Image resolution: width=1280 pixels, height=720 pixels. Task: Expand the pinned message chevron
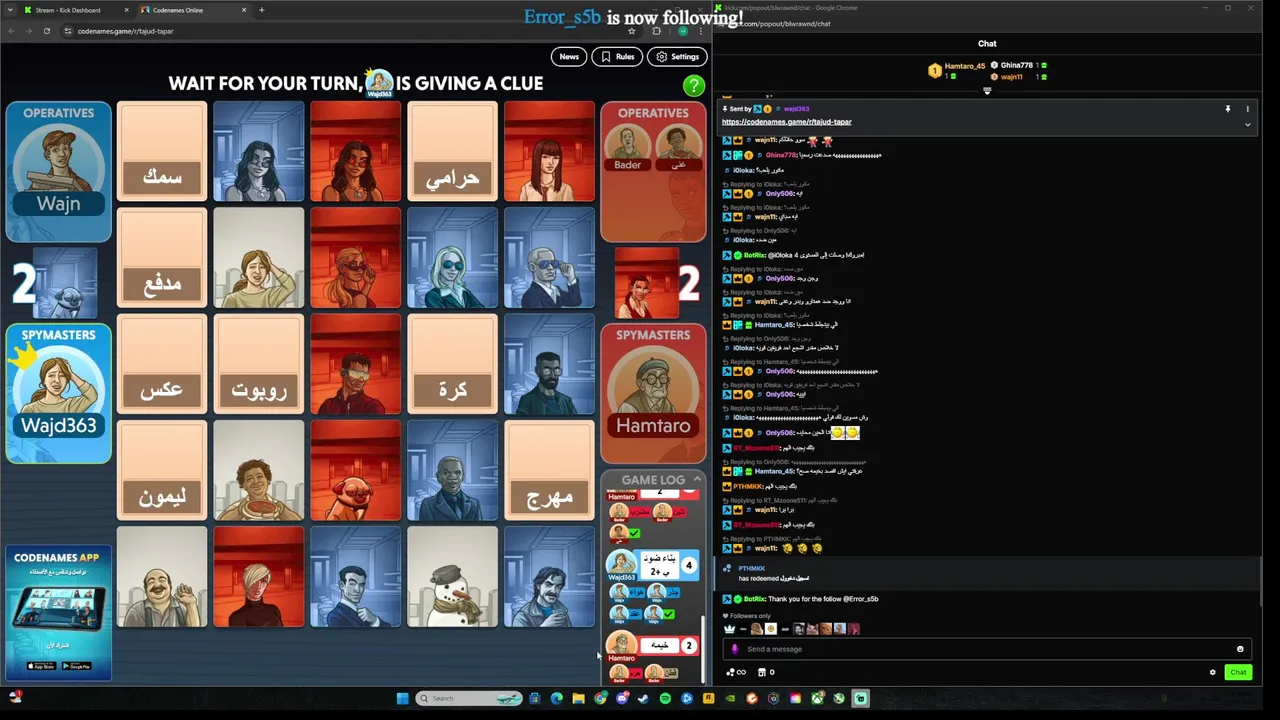pos(1247,125)
